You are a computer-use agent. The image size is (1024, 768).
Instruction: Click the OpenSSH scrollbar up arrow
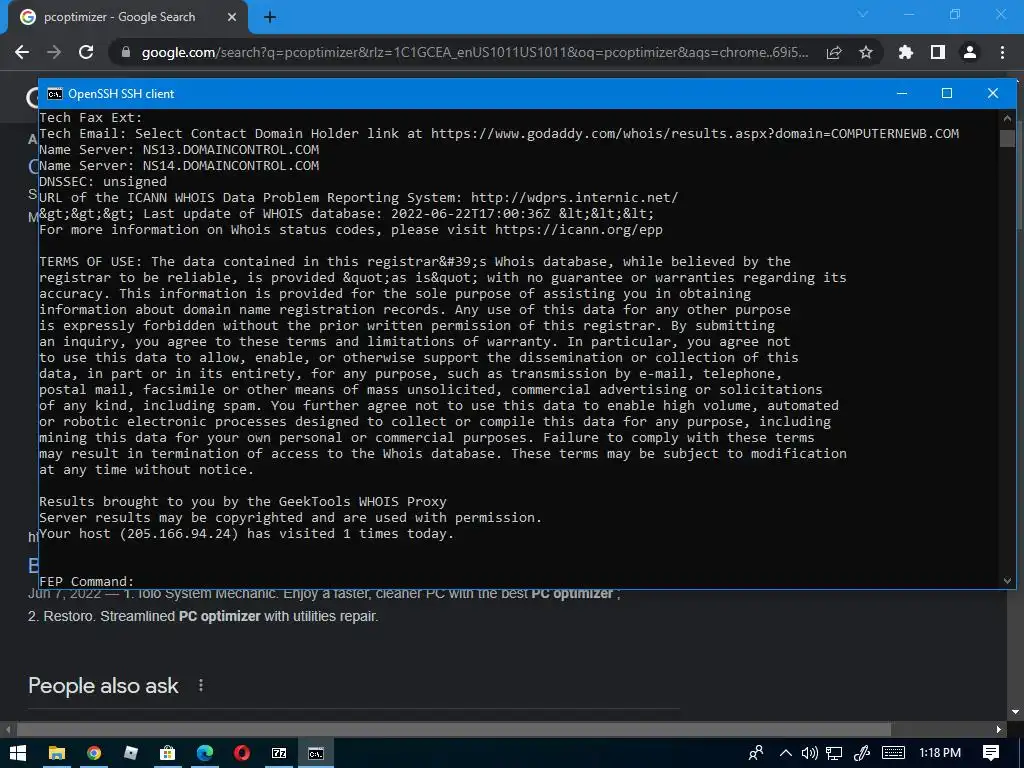1007,118
